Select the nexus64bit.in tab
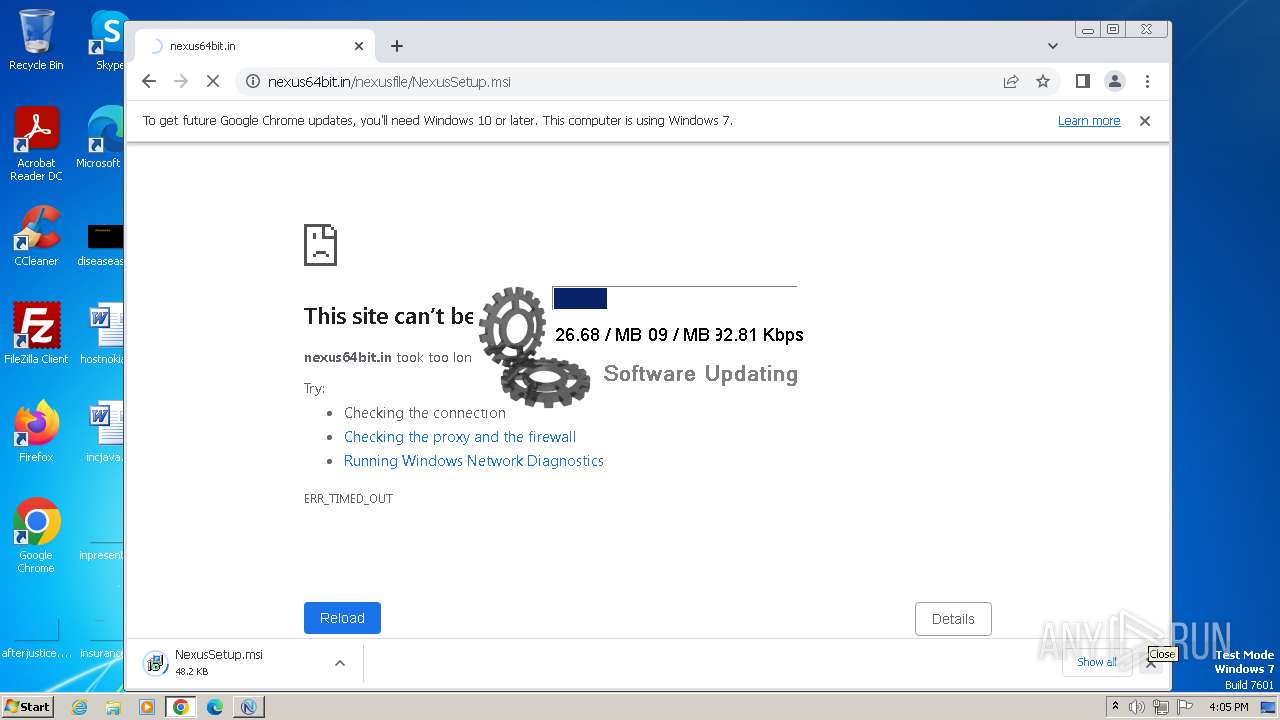 pos(255,46)
